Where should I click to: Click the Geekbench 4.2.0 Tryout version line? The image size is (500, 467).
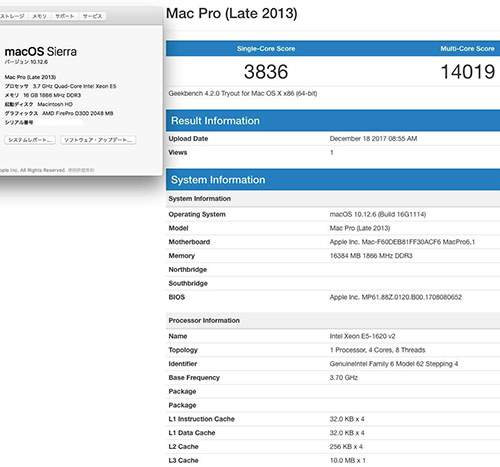(243, 93)
